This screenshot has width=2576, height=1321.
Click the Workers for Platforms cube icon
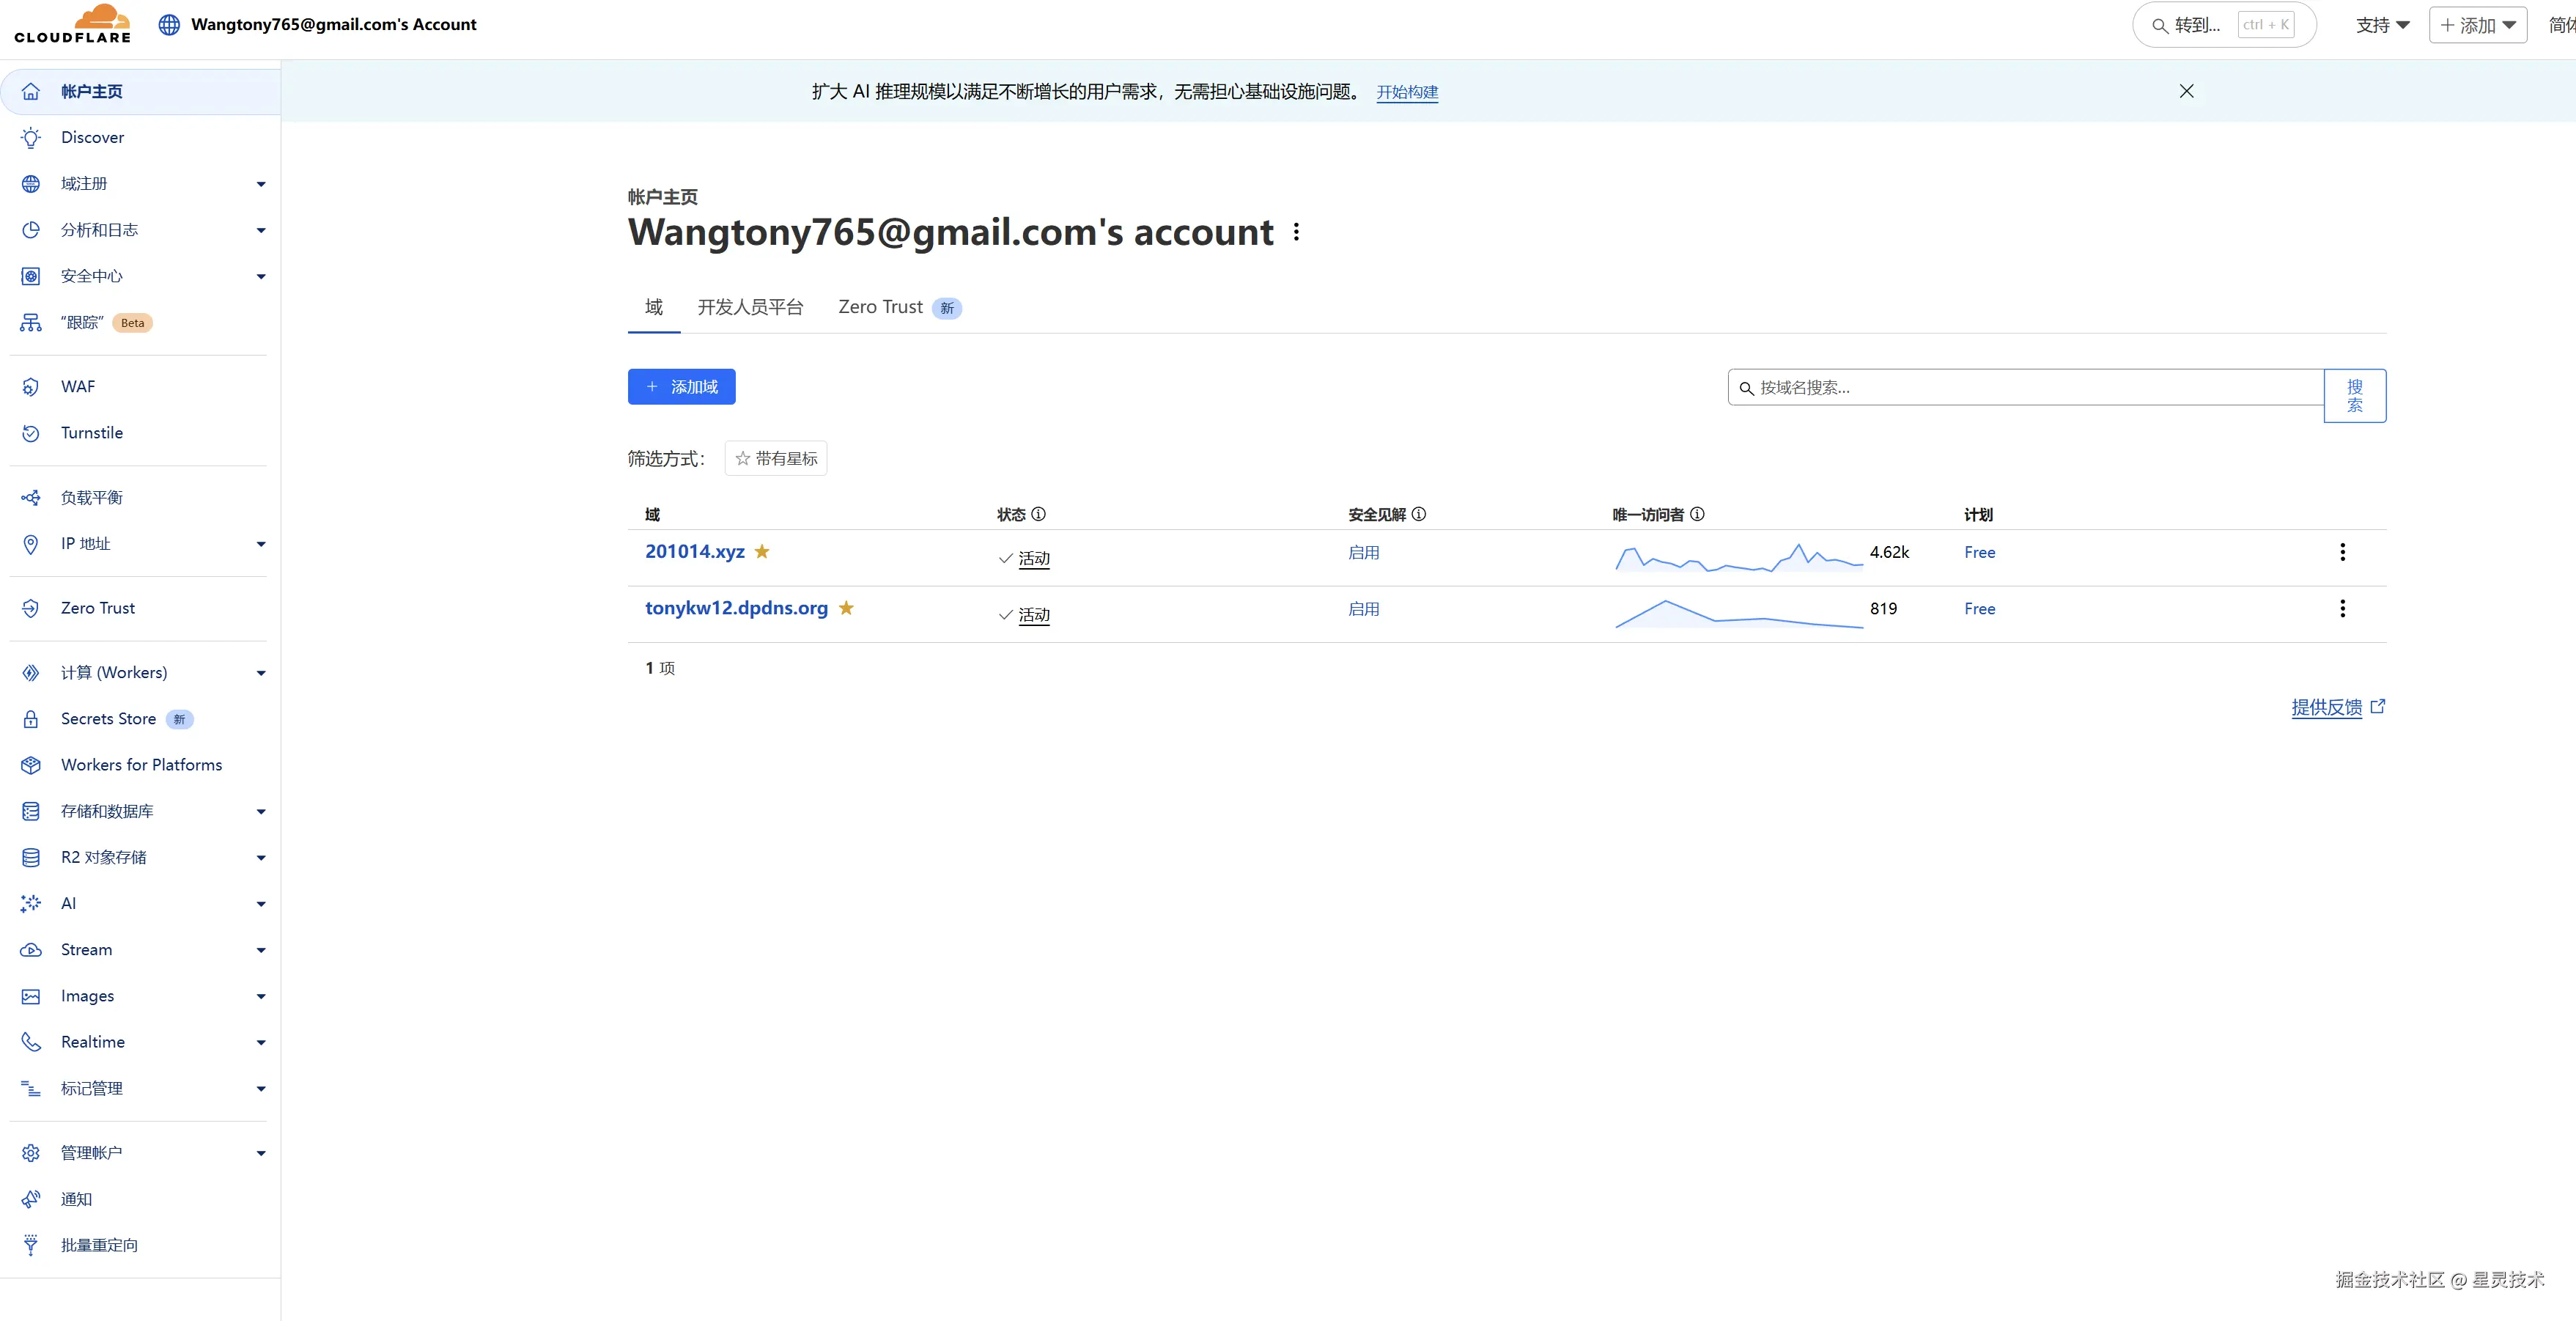tap(31, 765)
